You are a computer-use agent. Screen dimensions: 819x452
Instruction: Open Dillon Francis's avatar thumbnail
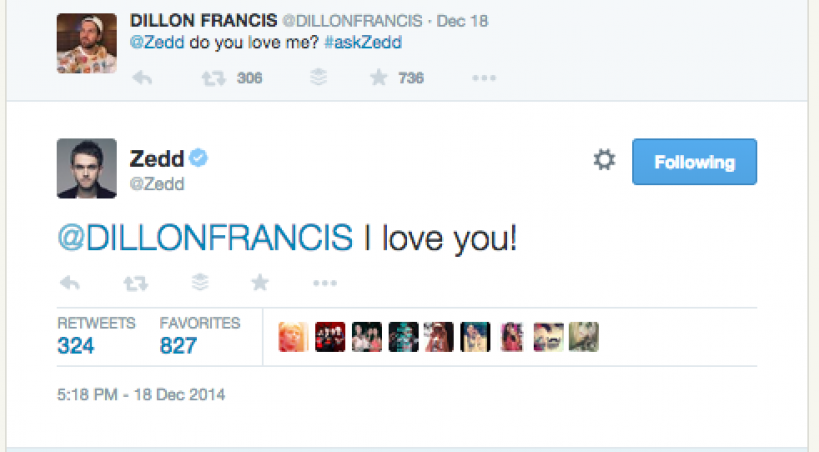pyautogui.click(x=87, y=43)
